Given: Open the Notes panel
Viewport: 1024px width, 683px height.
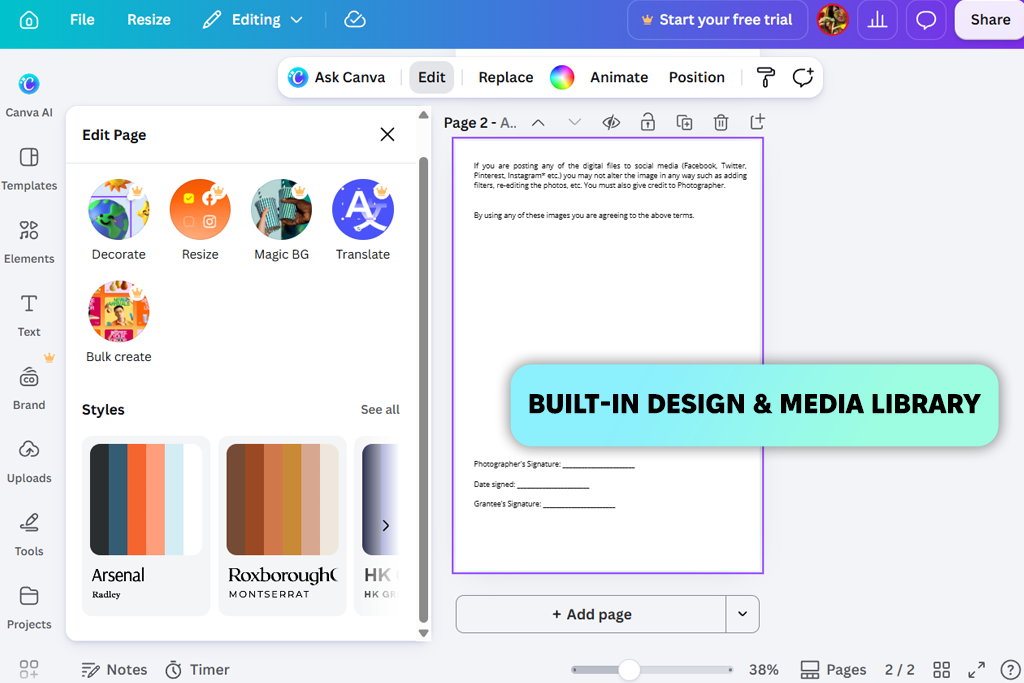Looking at the screenshot, I should [114, 670].
